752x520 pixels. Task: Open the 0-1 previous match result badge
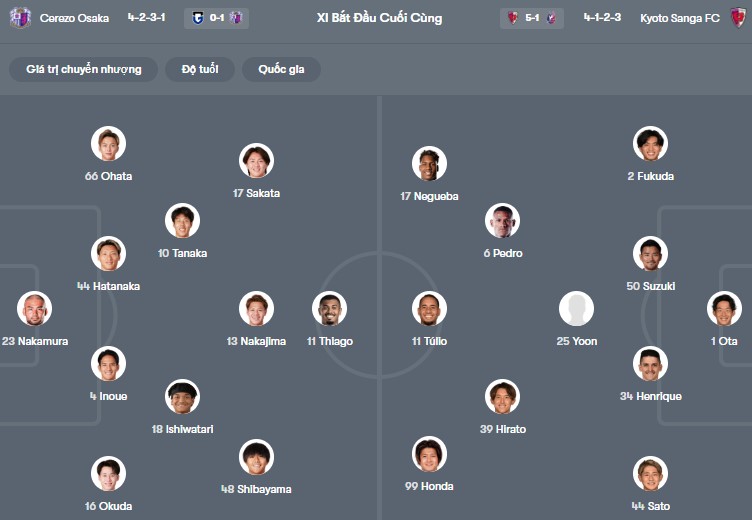216,18
